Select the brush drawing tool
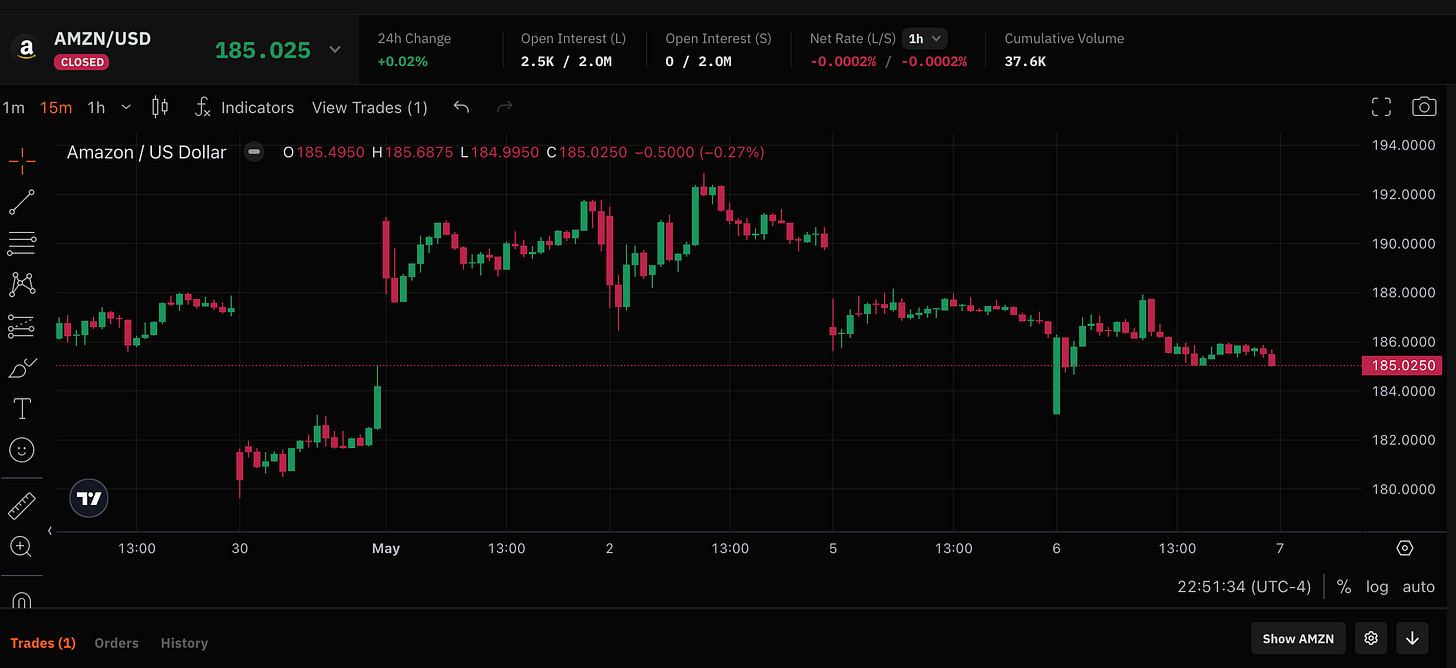Image resolution: width=1456 pixels, height=668 pixels. tap(22, 368)
